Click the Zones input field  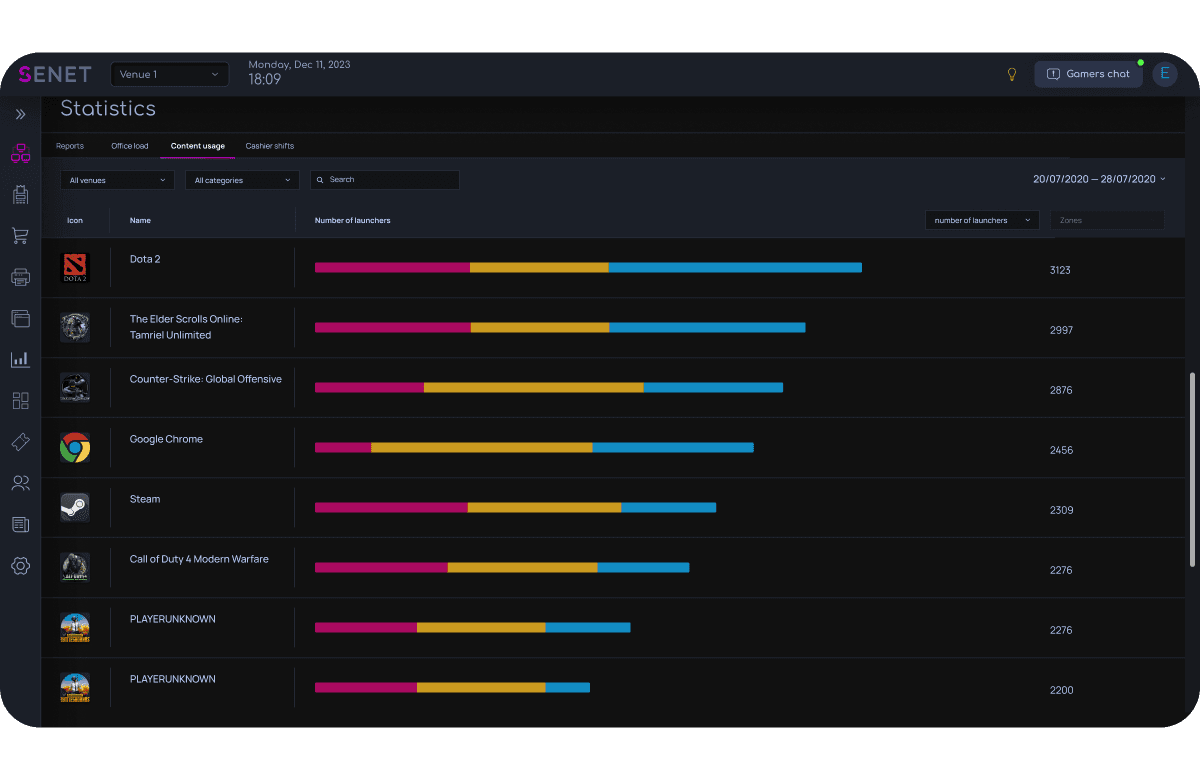pos(1107,220)
